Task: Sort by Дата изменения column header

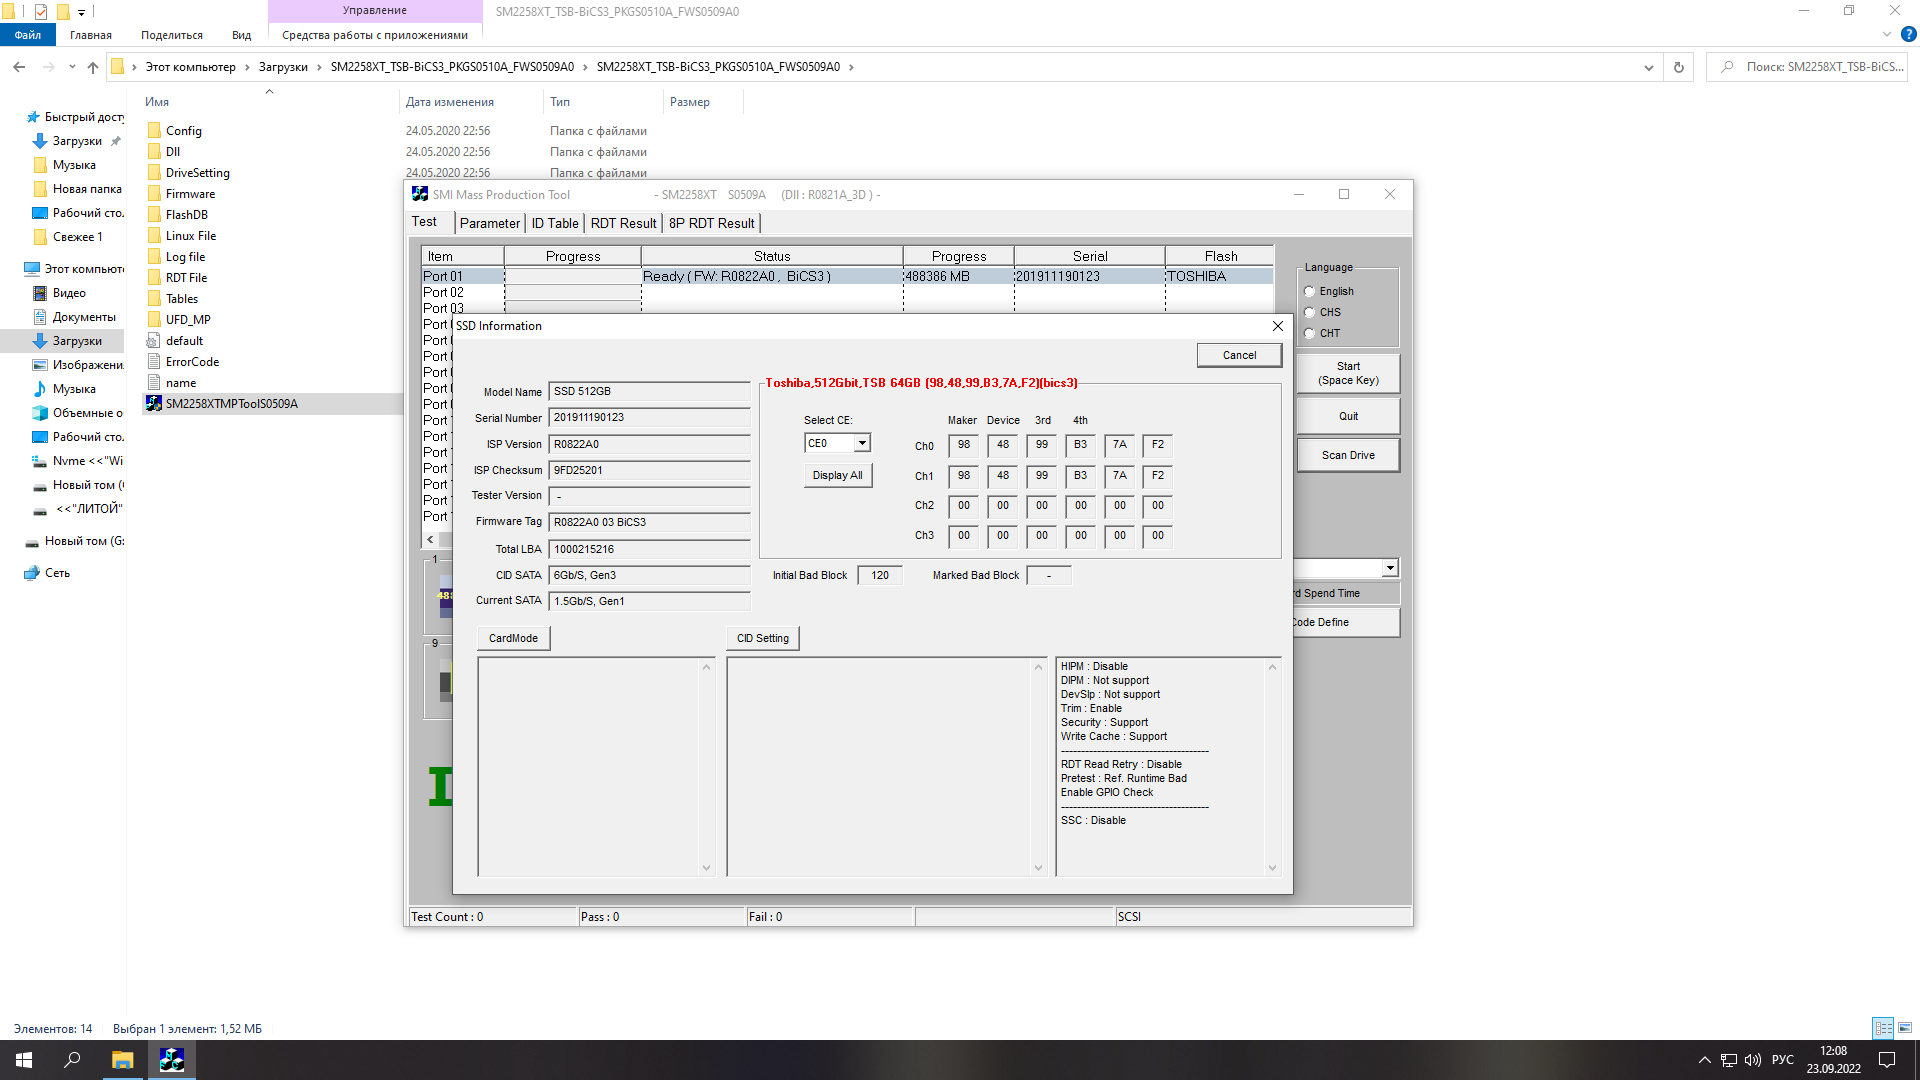Action: [450, 102]
